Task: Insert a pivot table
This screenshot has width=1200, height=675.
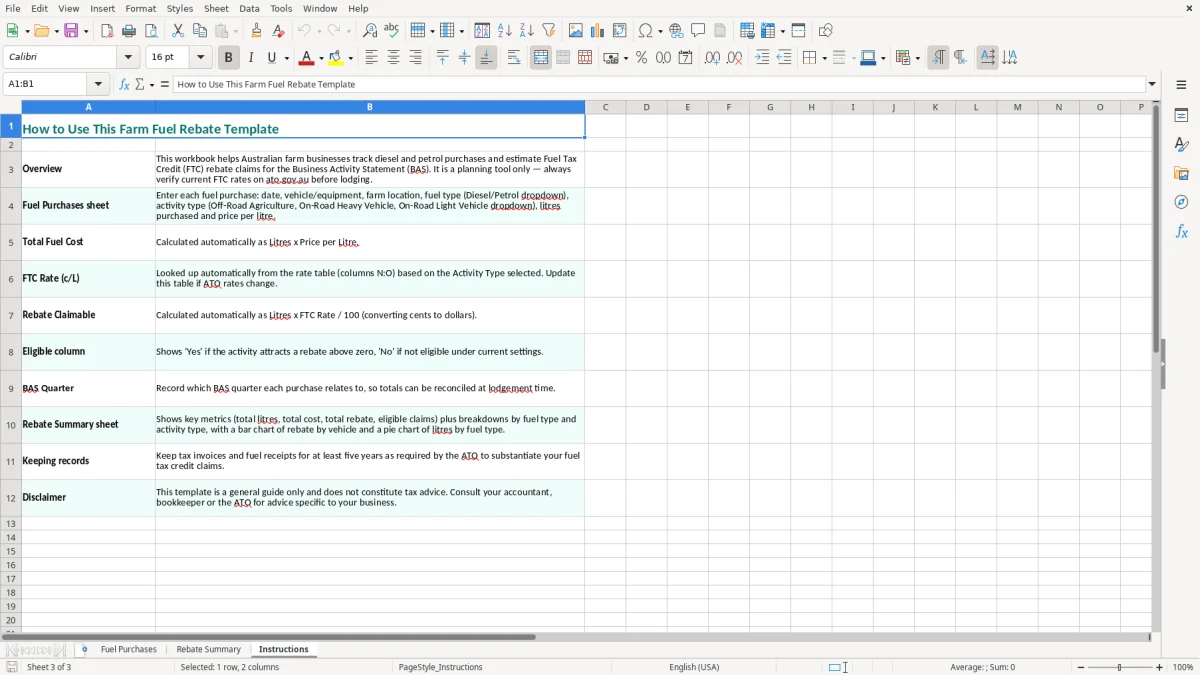Action: point(620,31)
